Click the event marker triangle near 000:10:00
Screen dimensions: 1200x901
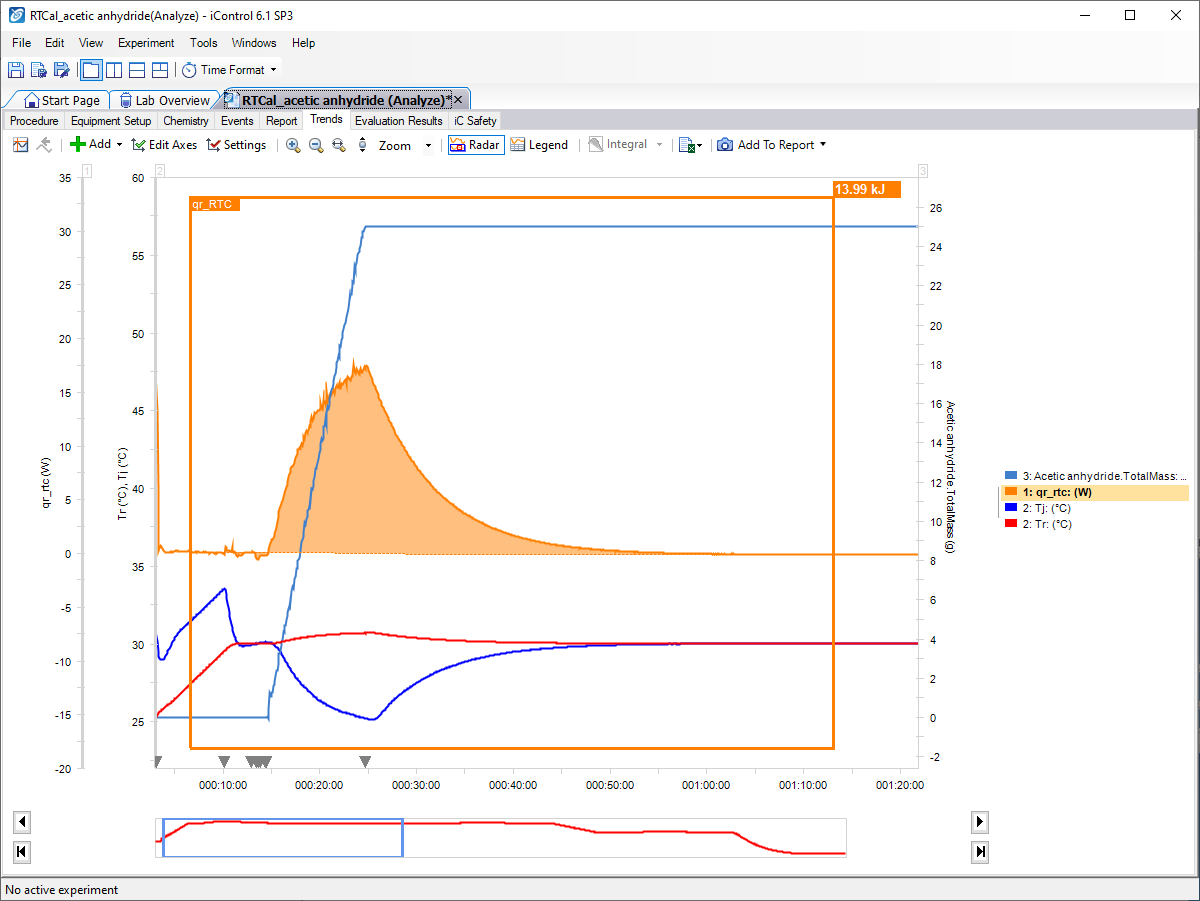(x=224, y=762)
